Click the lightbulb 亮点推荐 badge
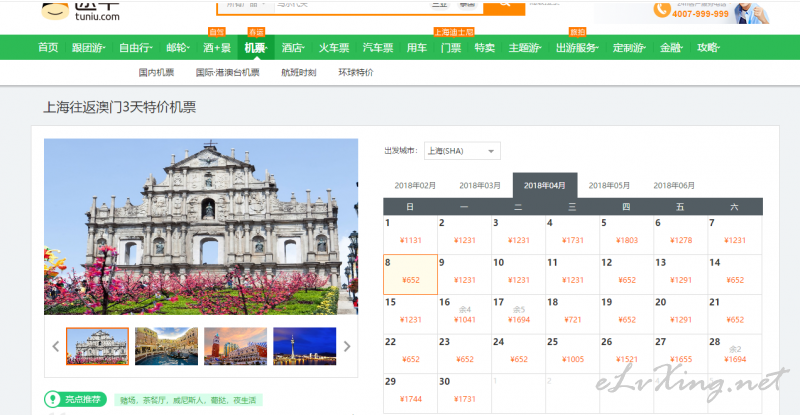This screenshot has width=800, height=415. (76, 399)
